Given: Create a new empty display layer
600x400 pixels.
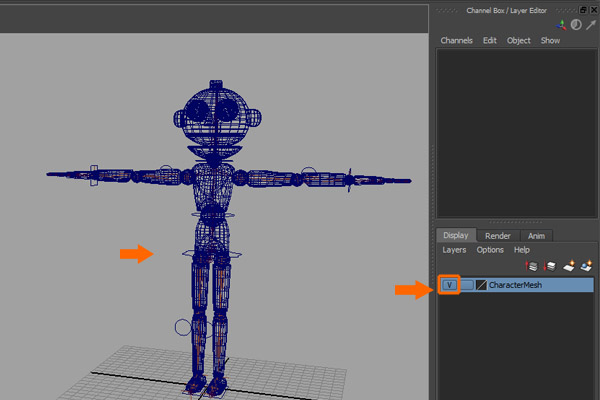Looking at the screenshot, I should 567,266.
